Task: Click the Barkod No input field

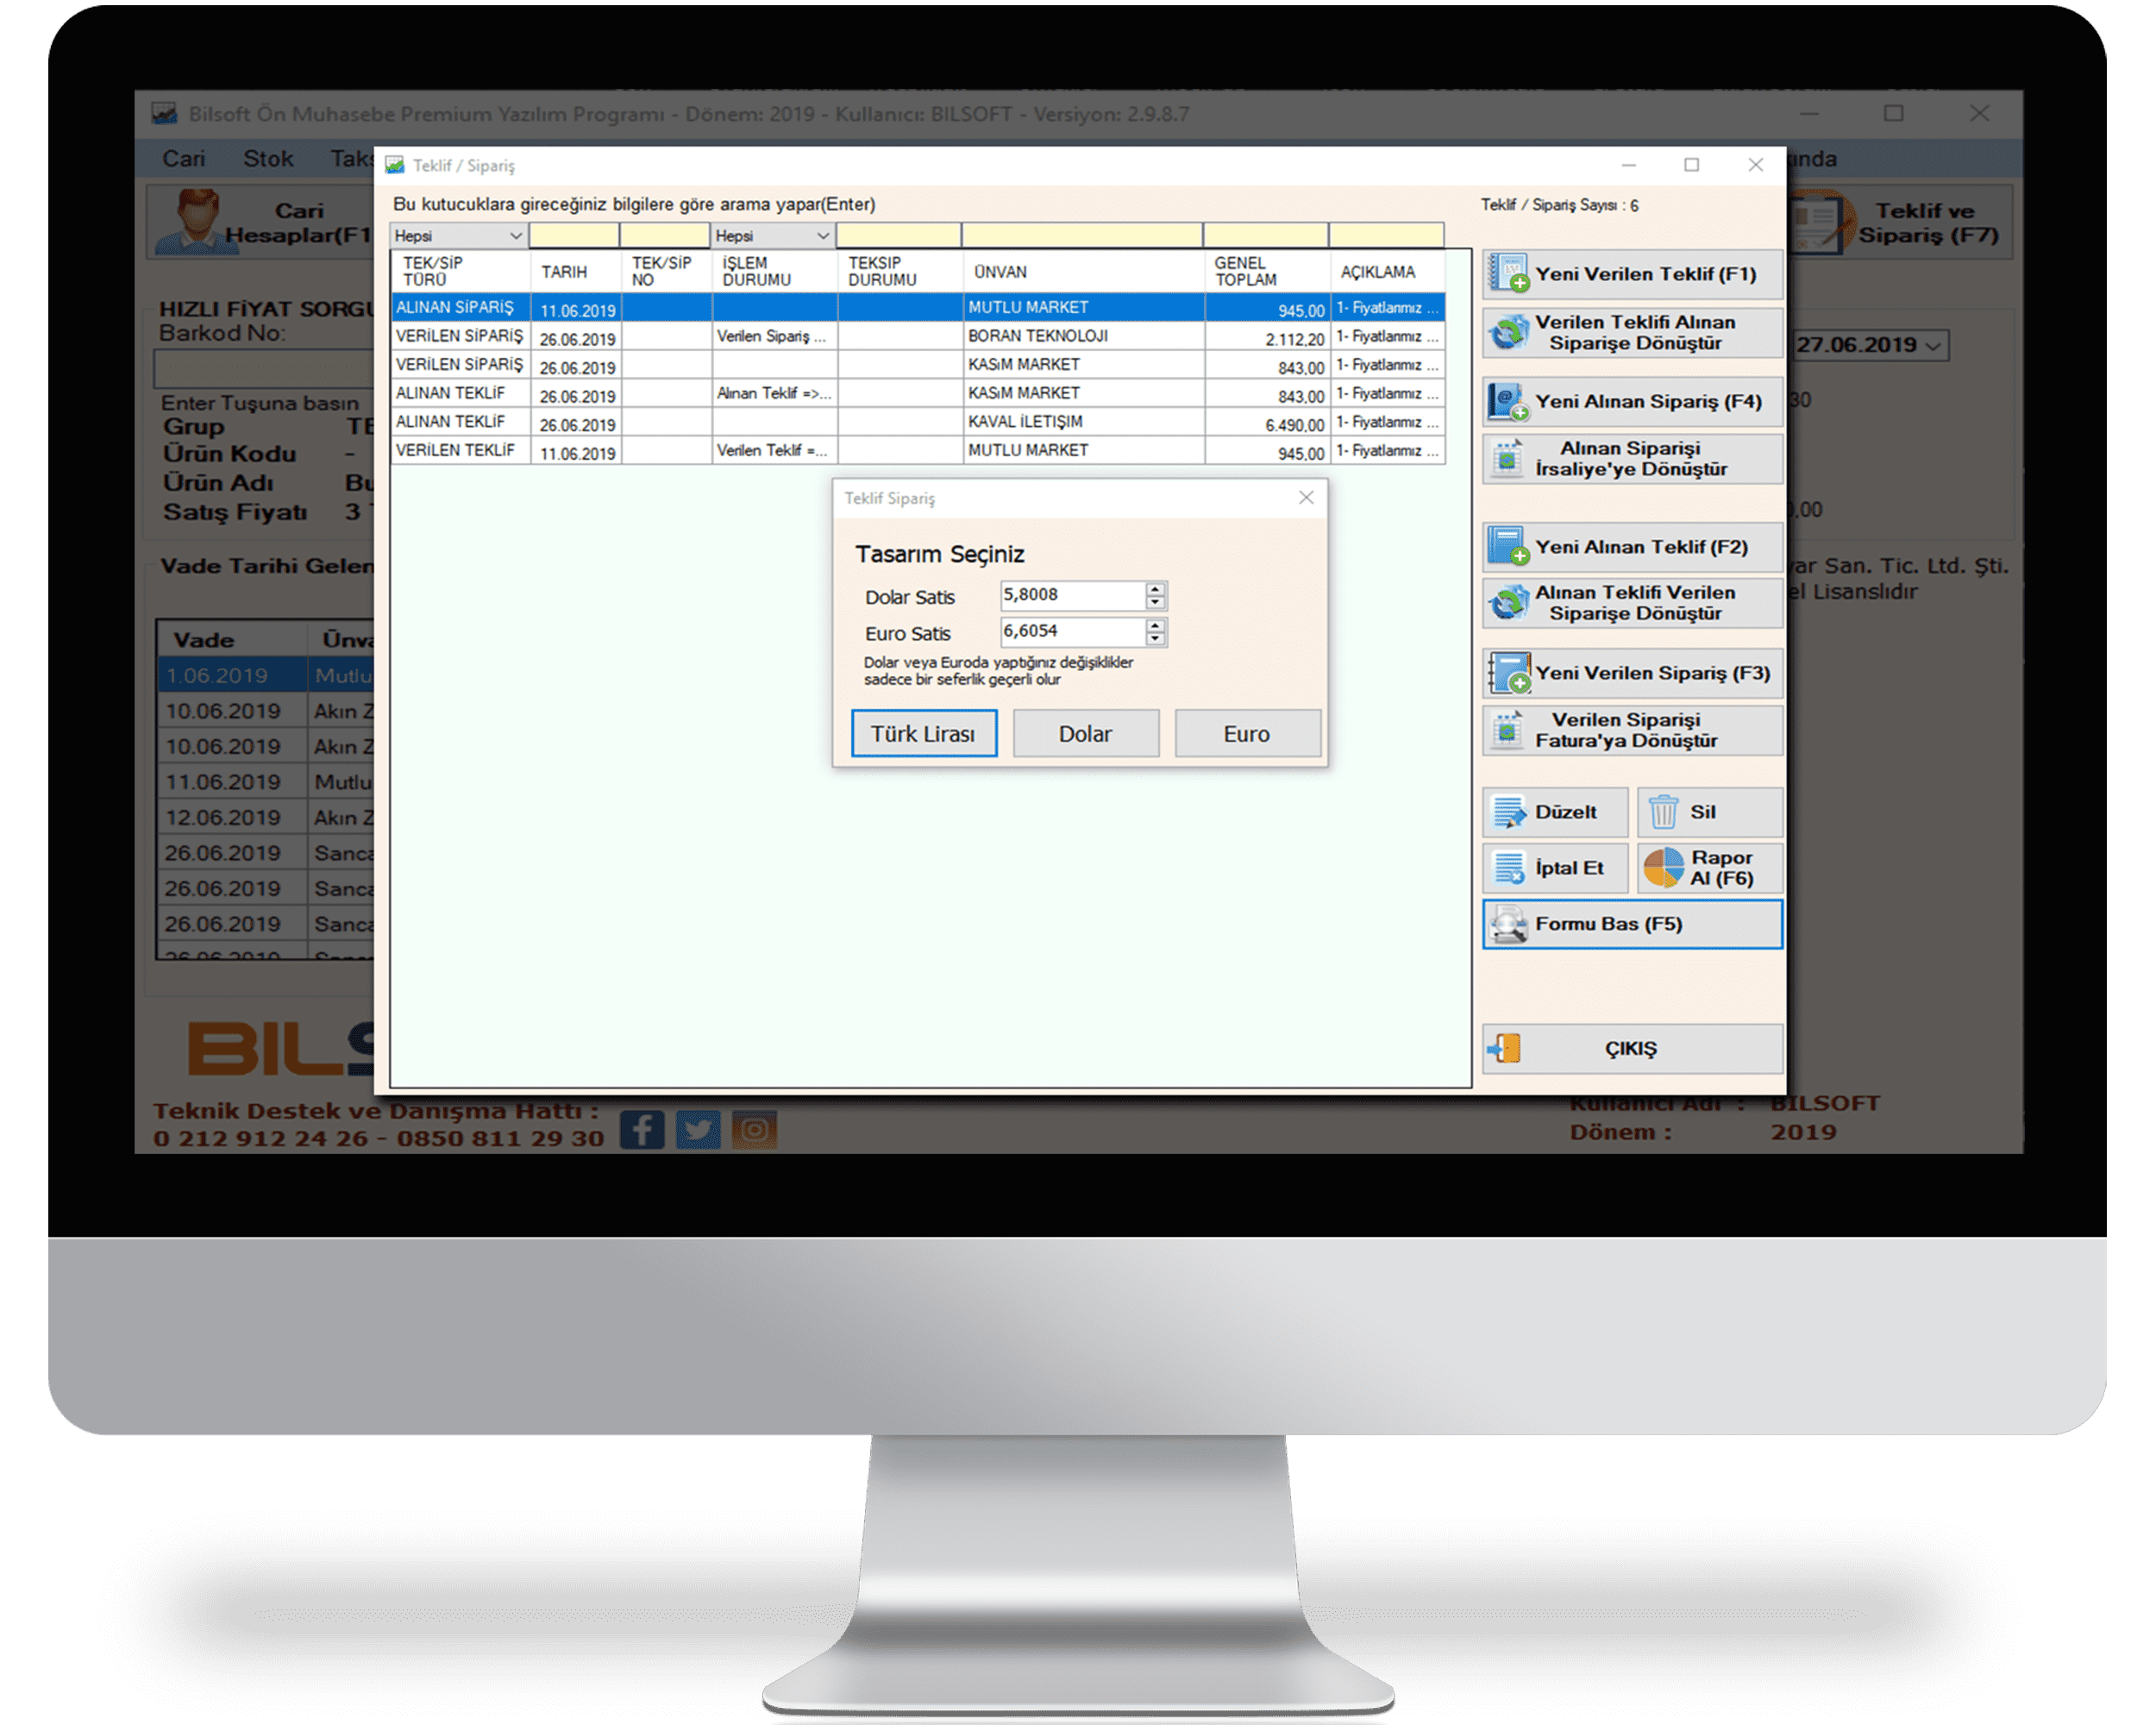Action: click(265, 368)
